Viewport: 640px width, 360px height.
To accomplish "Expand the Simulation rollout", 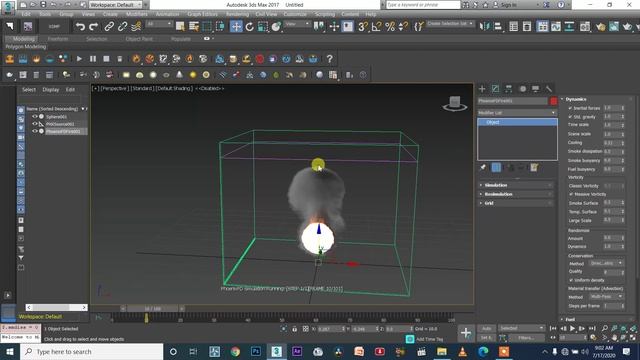I will point(516,185).
